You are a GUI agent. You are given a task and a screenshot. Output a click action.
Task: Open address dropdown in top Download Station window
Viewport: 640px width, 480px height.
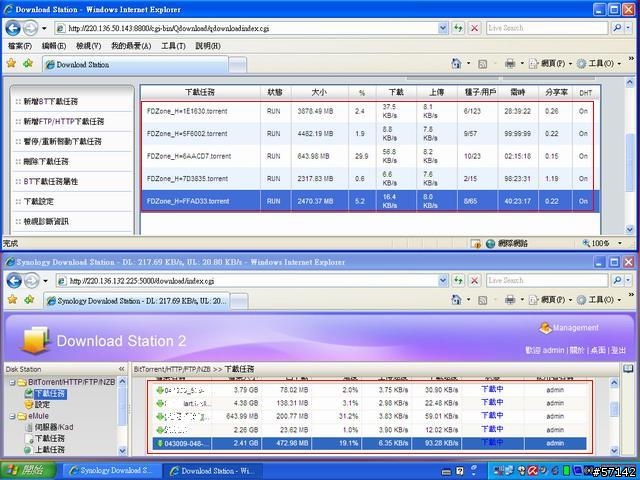pos(442,28)
